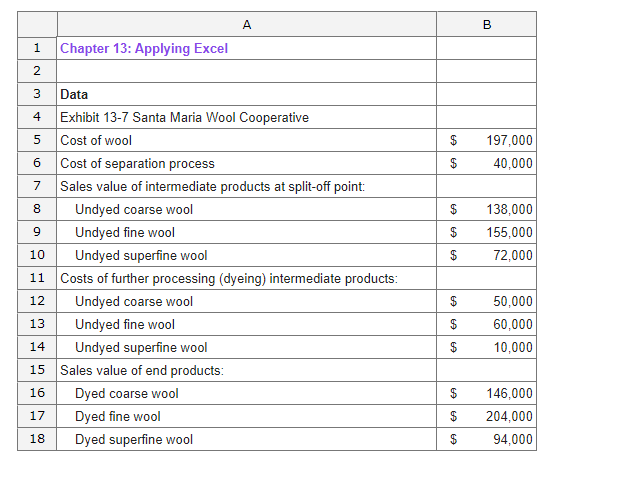Select column A header

tap(247, 24)
